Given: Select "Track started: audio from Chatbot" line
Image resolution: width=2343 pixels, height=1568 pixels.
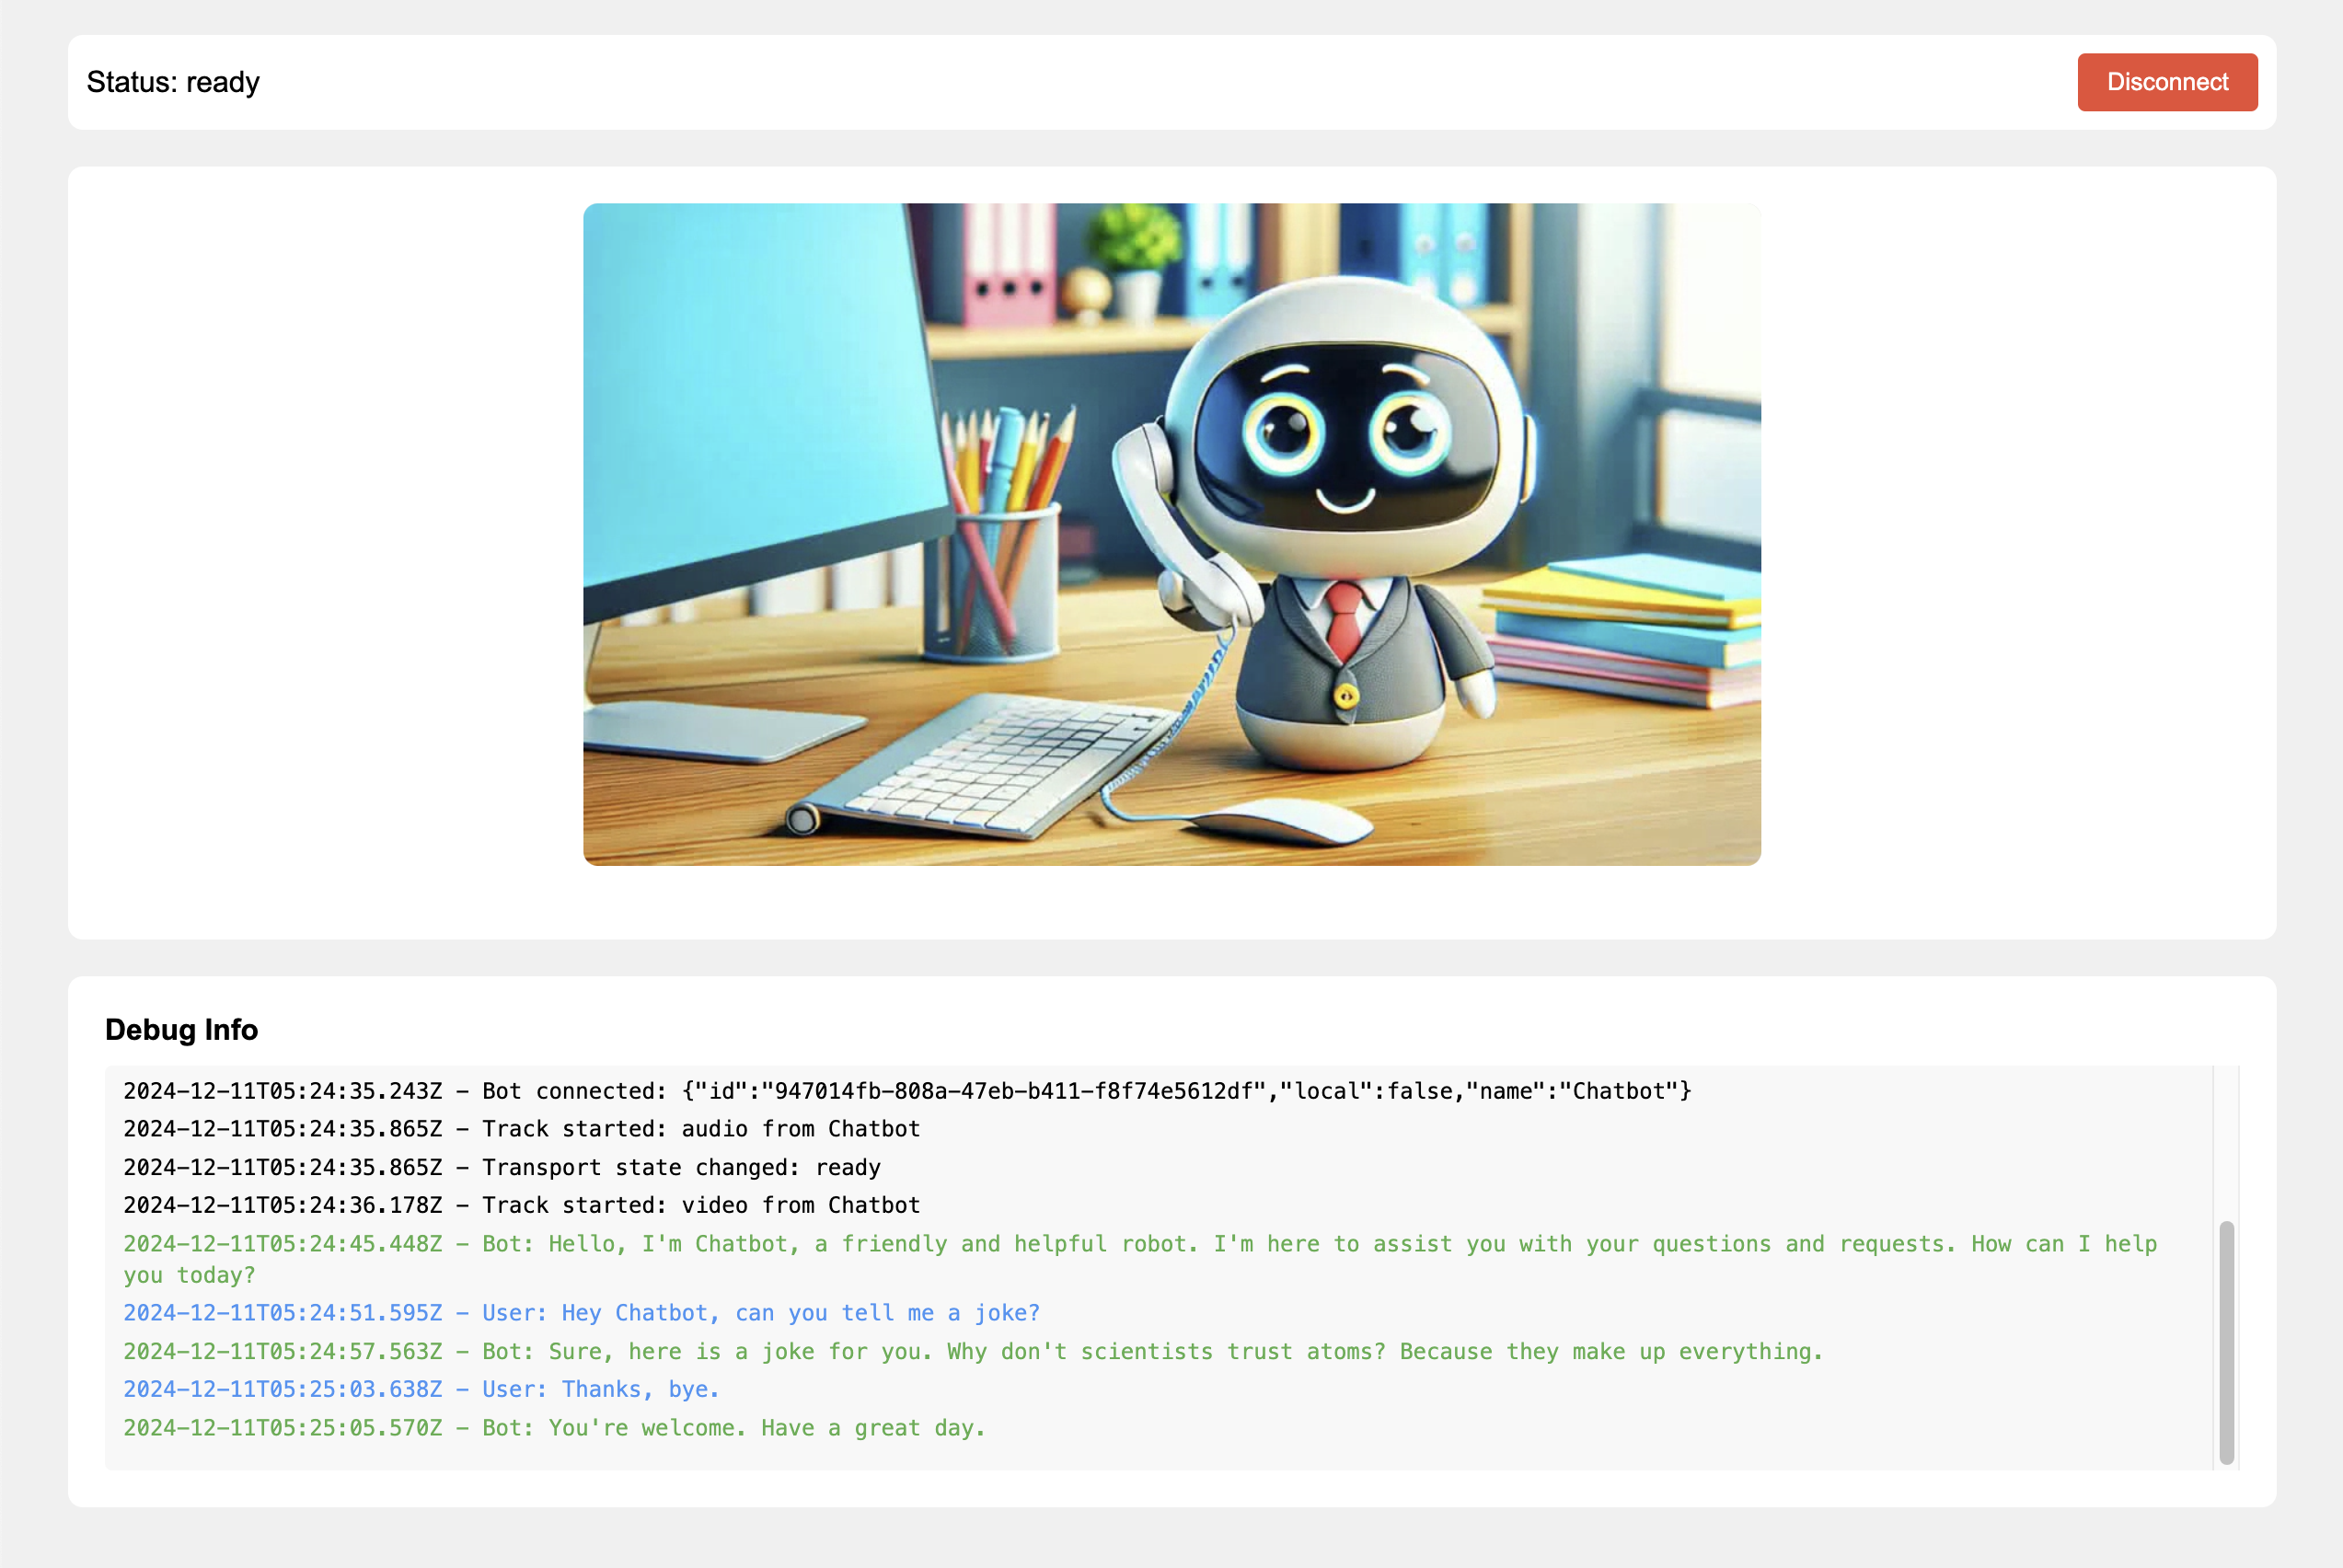Looking at the screenshot, I should pyautogui.click(x=700, y=1129).
